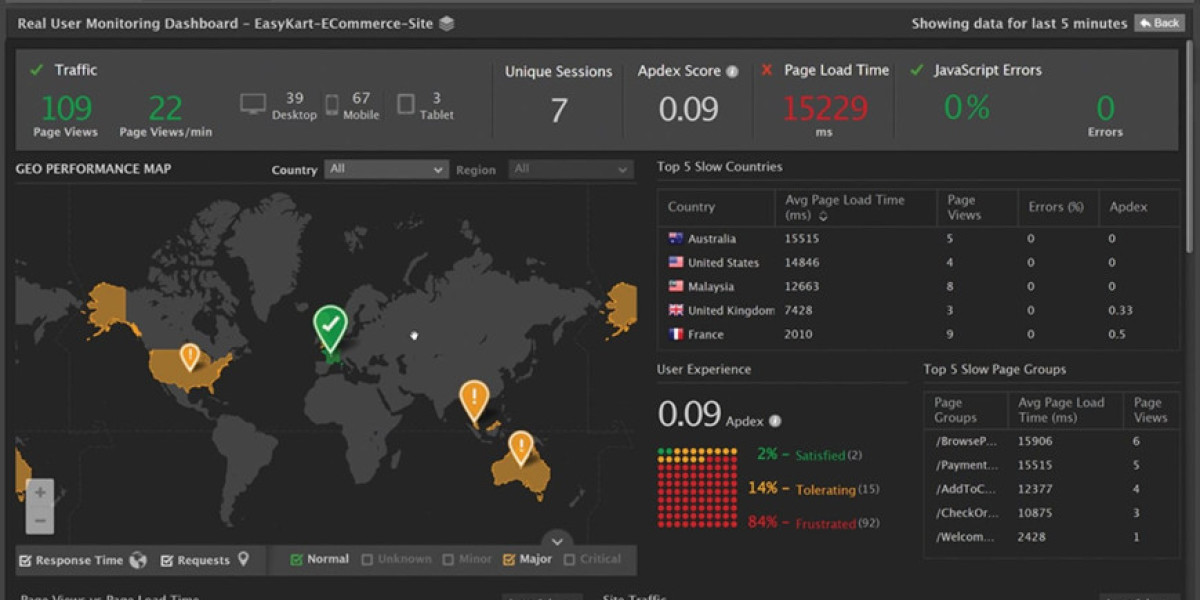
Task: Click the Page Groups column header
Action: [955, 410]
